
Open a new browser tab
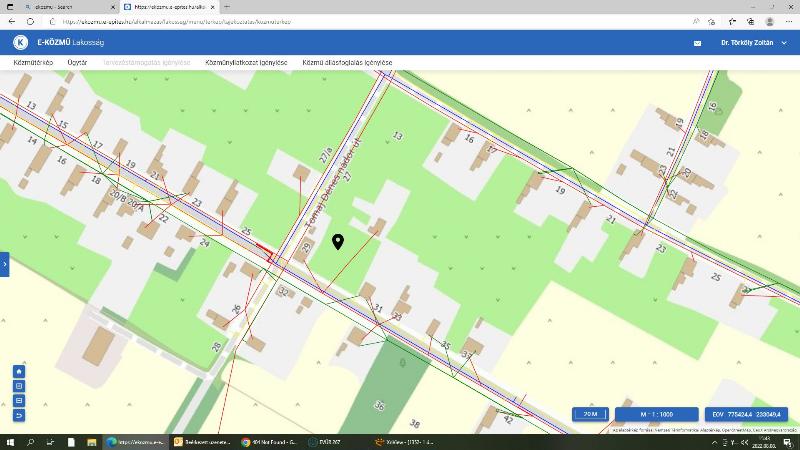coord(227,7)
